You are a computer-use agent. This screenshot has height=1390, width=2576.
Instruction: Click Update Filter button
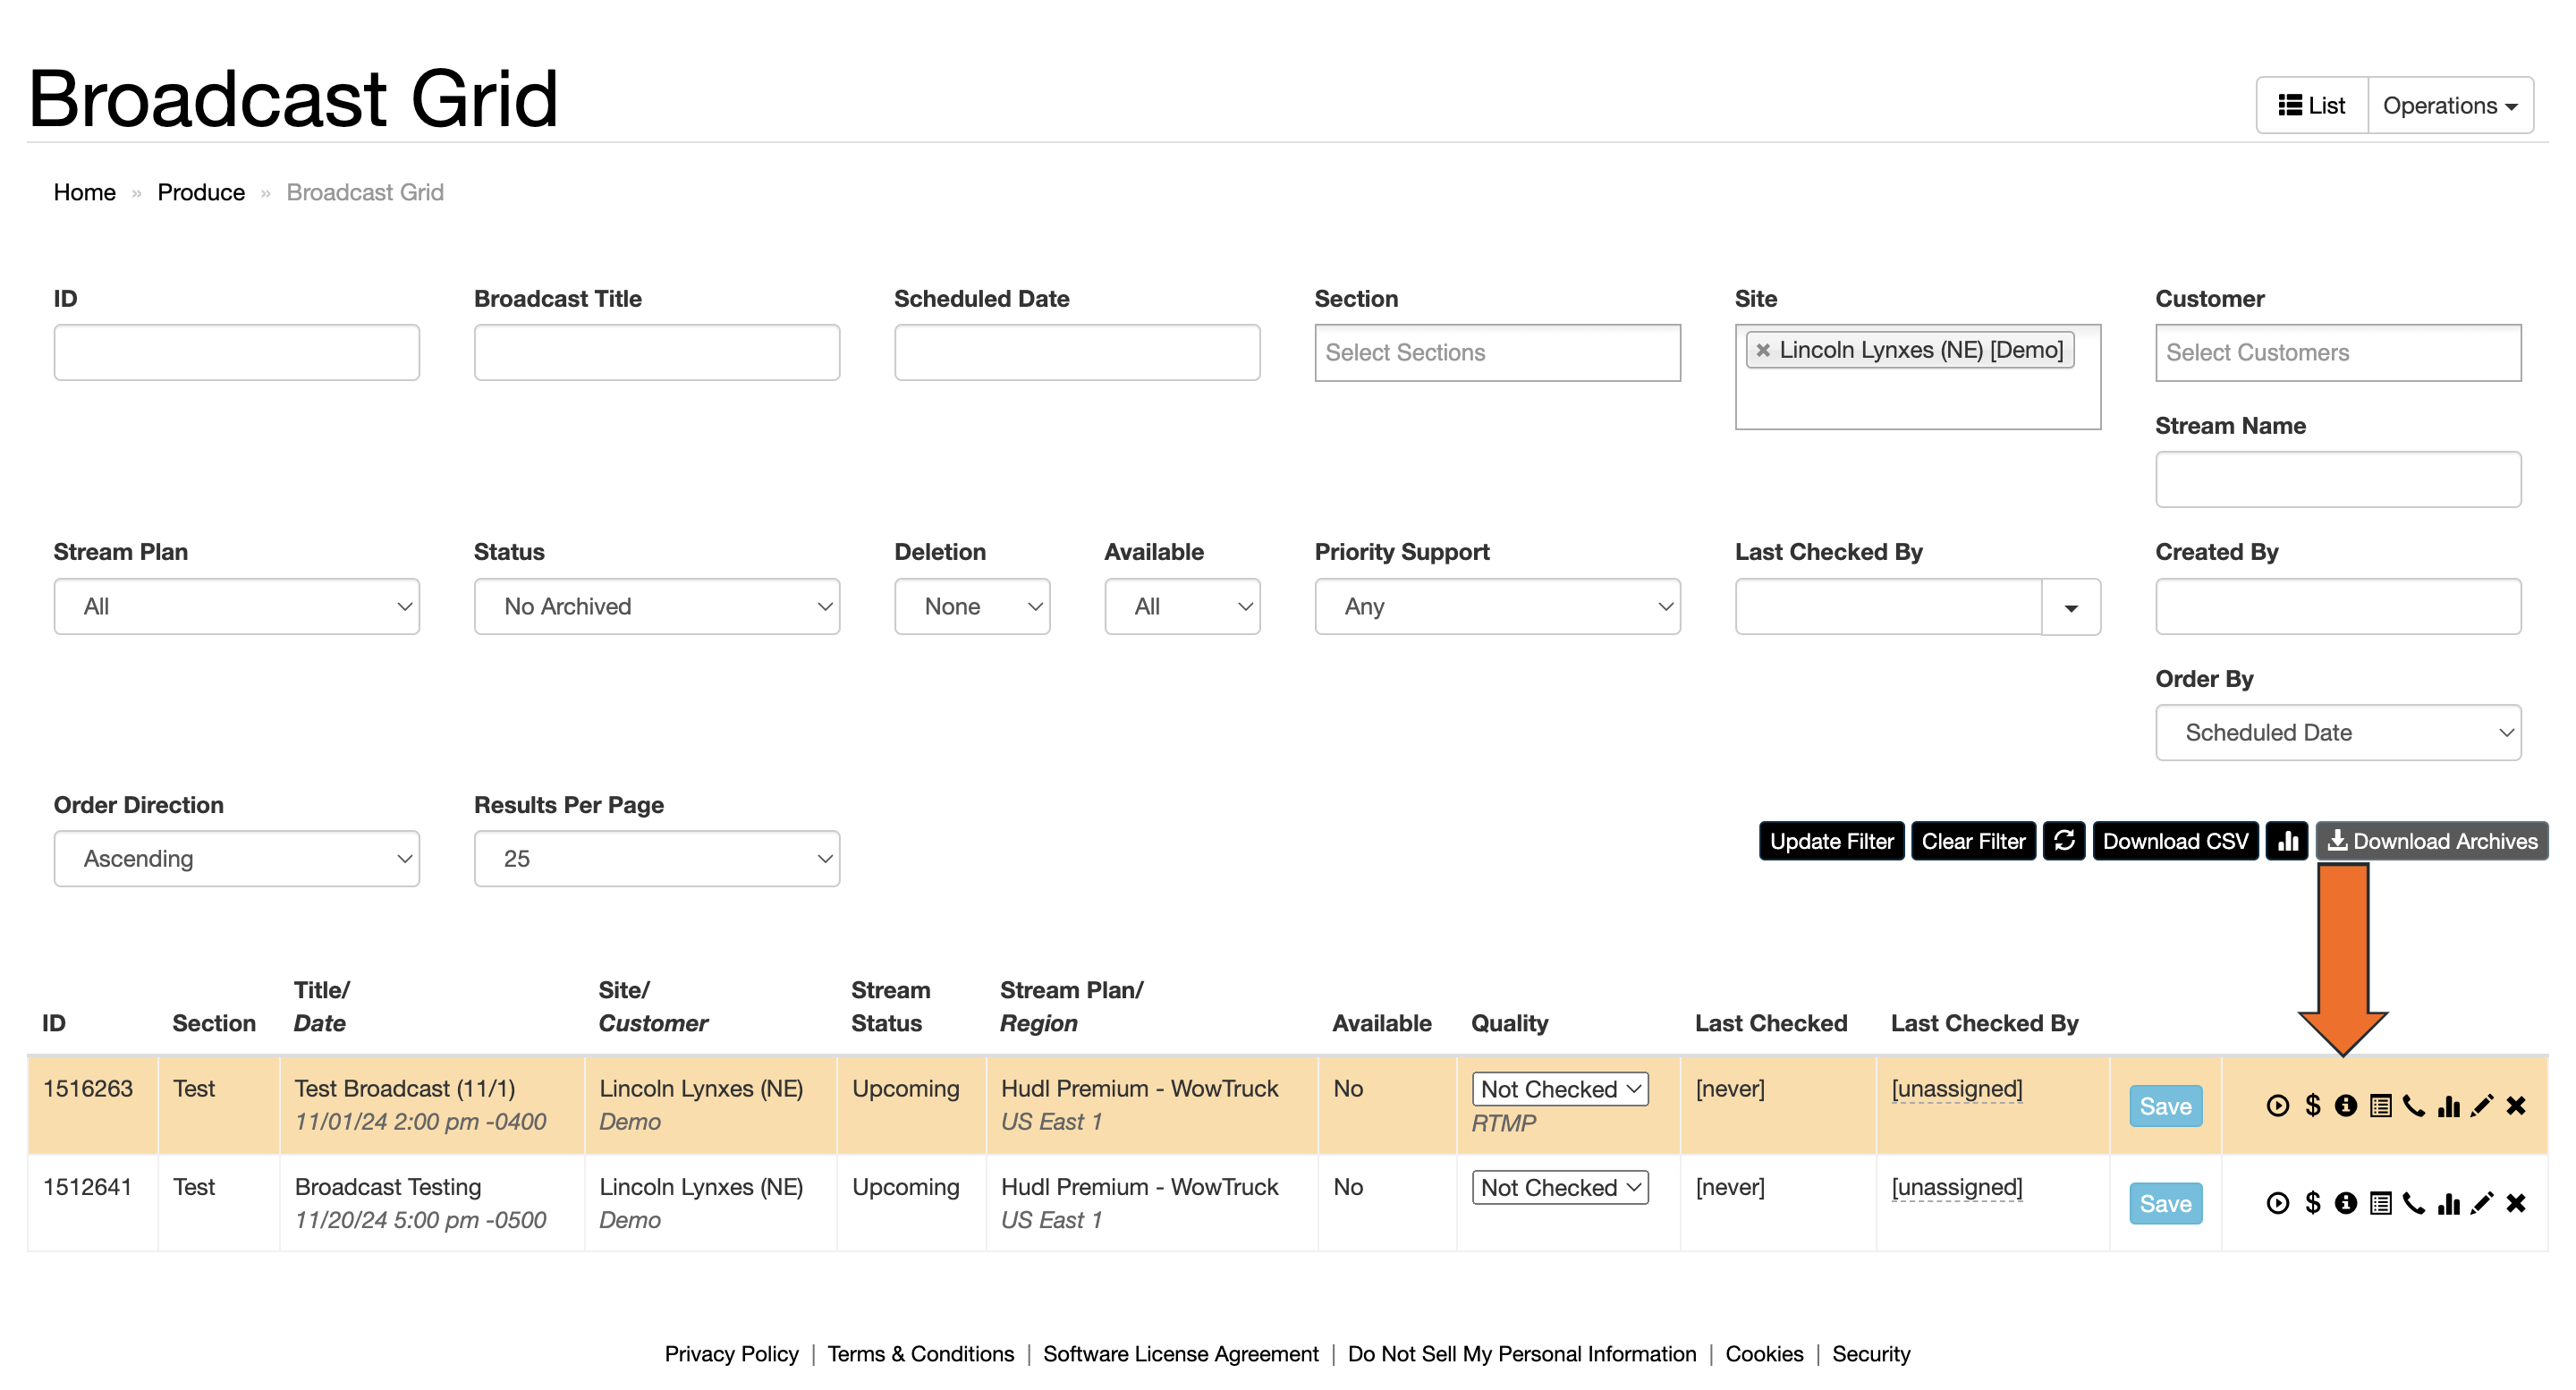click(1831, 841)
